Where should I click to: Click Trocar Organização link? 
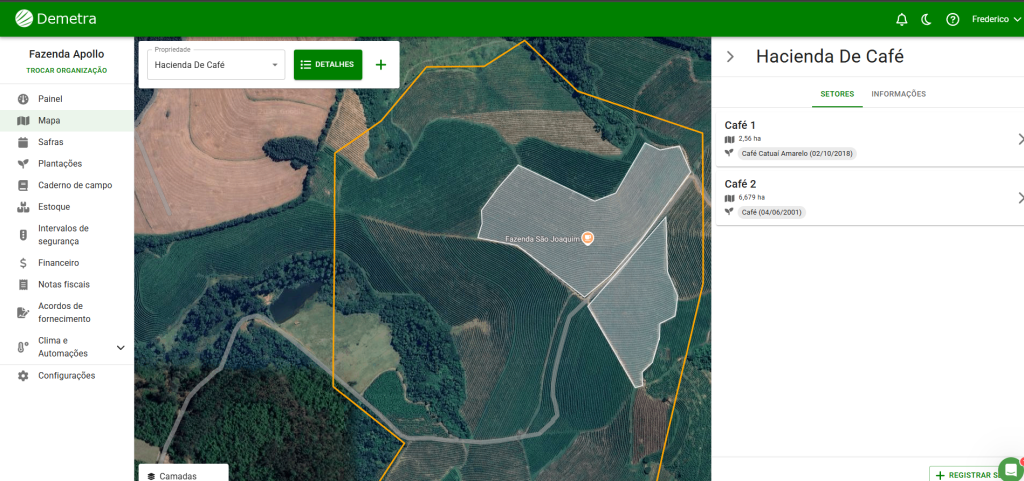tap(67, 71)
